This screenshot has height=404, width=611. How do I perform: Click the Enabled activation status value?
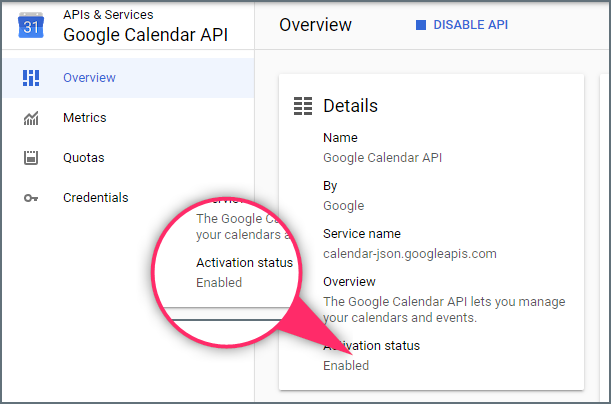tap(346, 365)
